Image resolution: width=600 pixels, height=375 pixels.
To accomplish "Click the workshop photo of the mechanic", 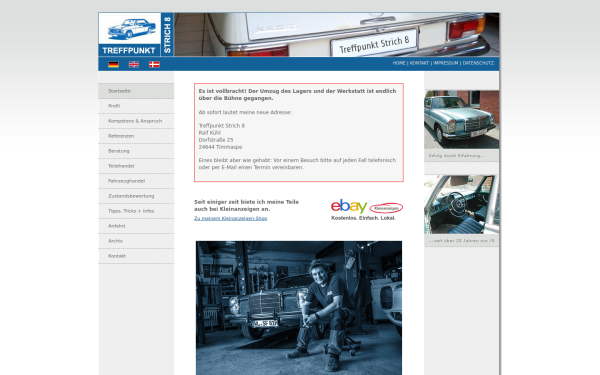I will tap(299, 308).
